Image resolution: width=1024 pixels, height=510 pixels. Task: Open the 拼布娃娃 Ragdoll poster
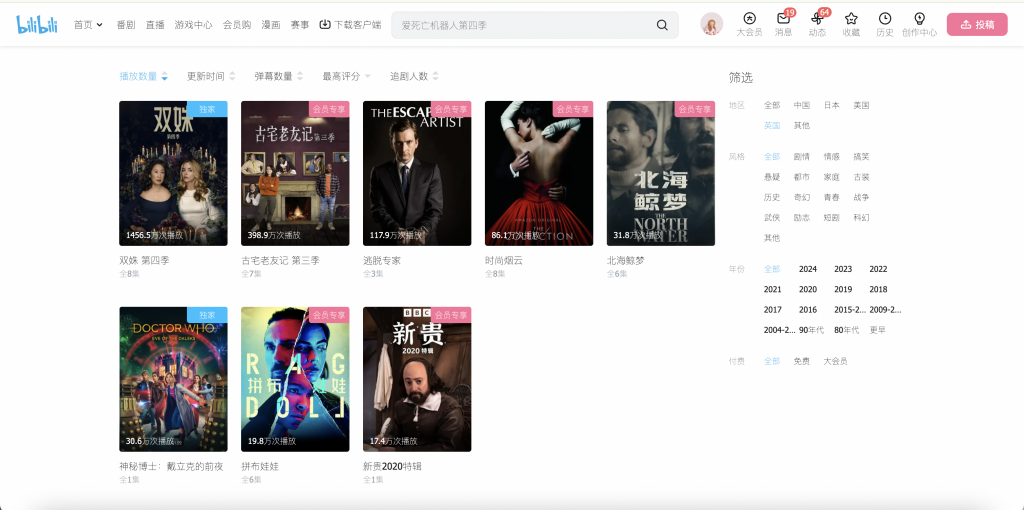295,379
